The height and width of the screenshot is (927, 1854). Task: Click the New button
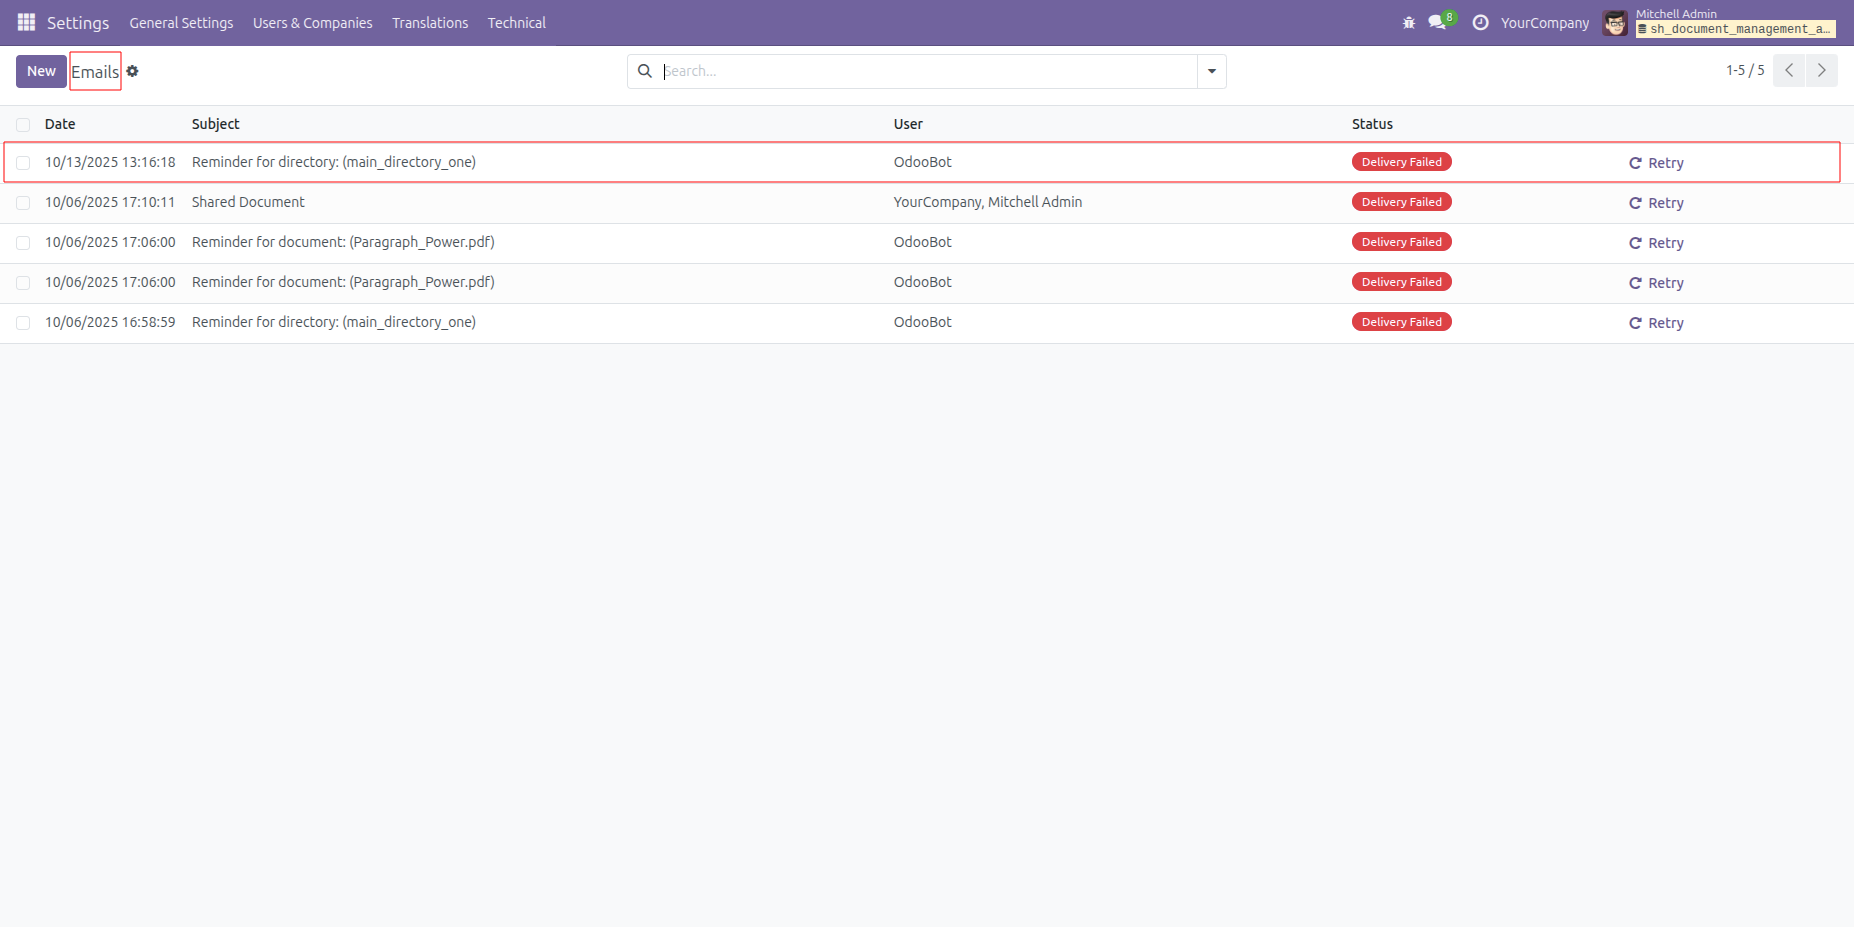[41, 71]
